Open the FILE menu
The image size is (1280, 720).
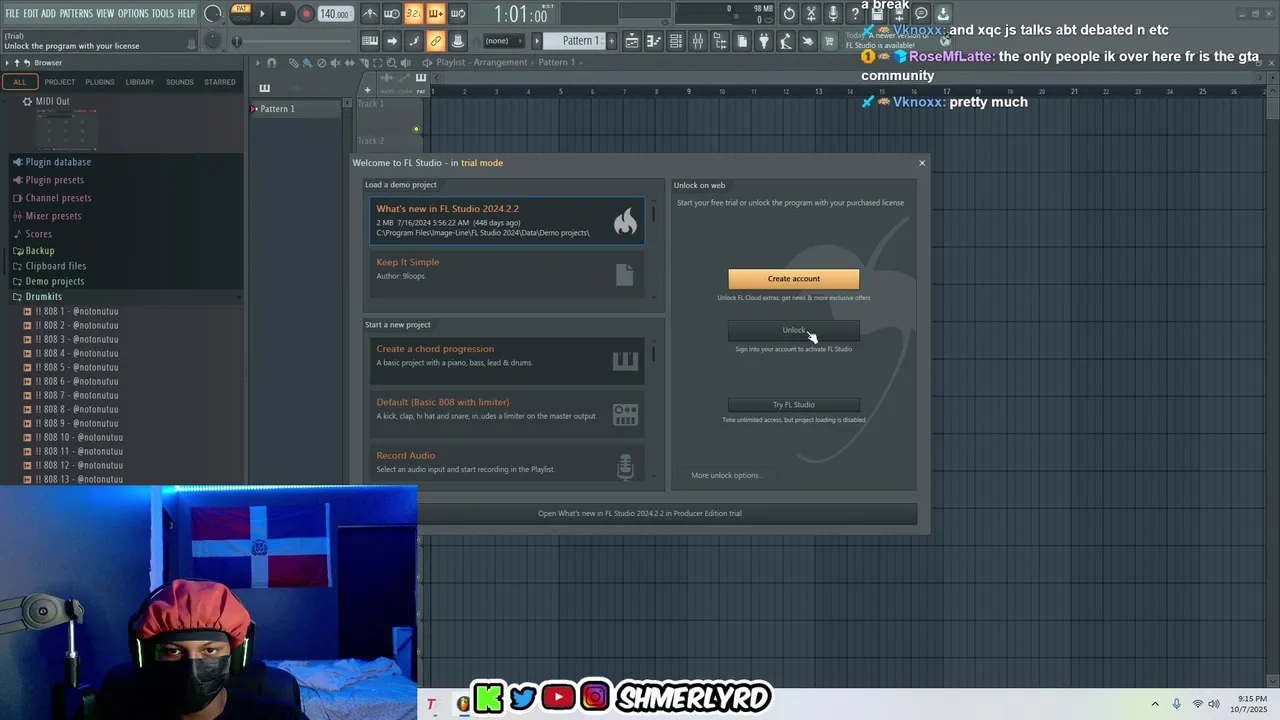click(12, 13)
